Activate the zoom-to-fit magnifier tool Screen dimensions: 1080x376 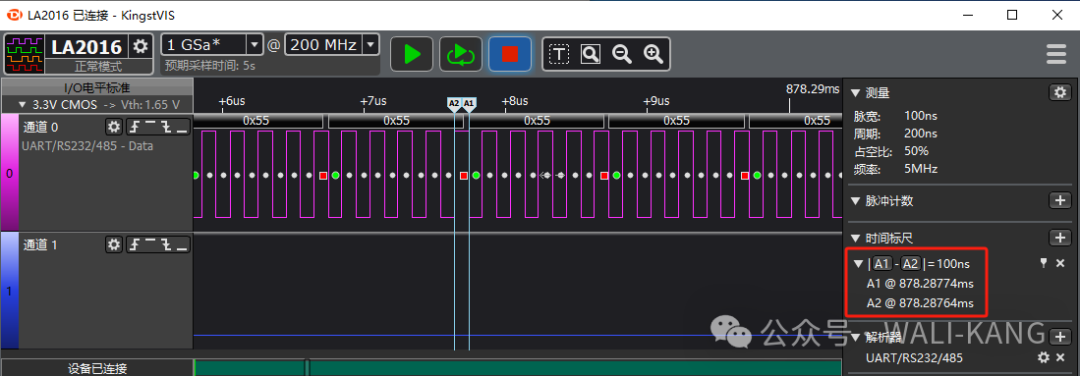tap(590, 54)
